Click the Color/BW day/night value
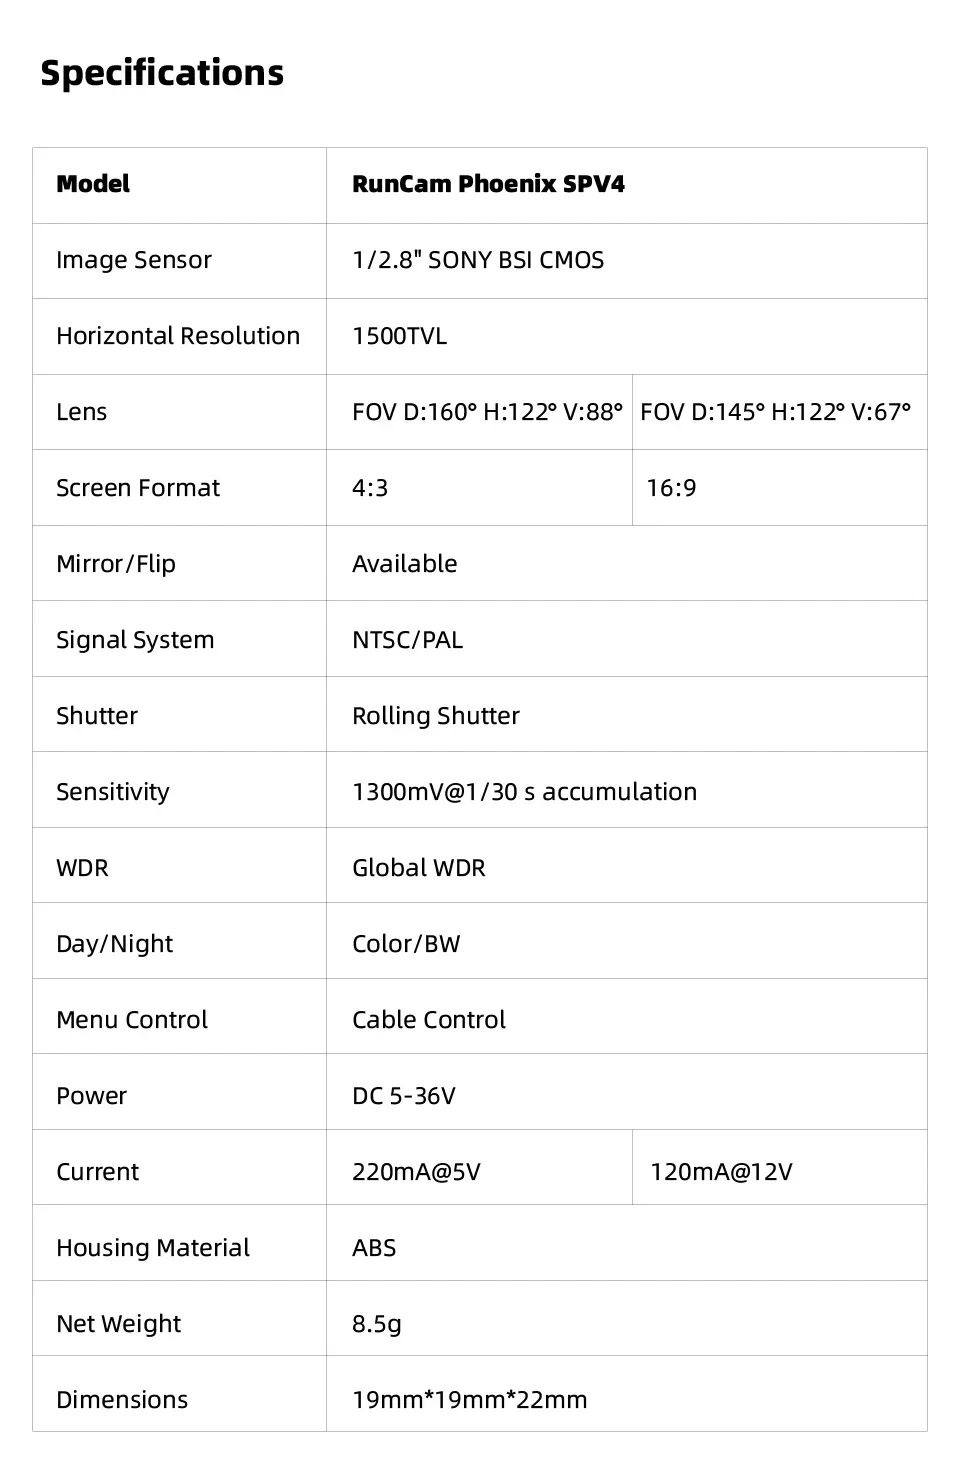This screenshot has height=1472, width=960. click(406, 944)
